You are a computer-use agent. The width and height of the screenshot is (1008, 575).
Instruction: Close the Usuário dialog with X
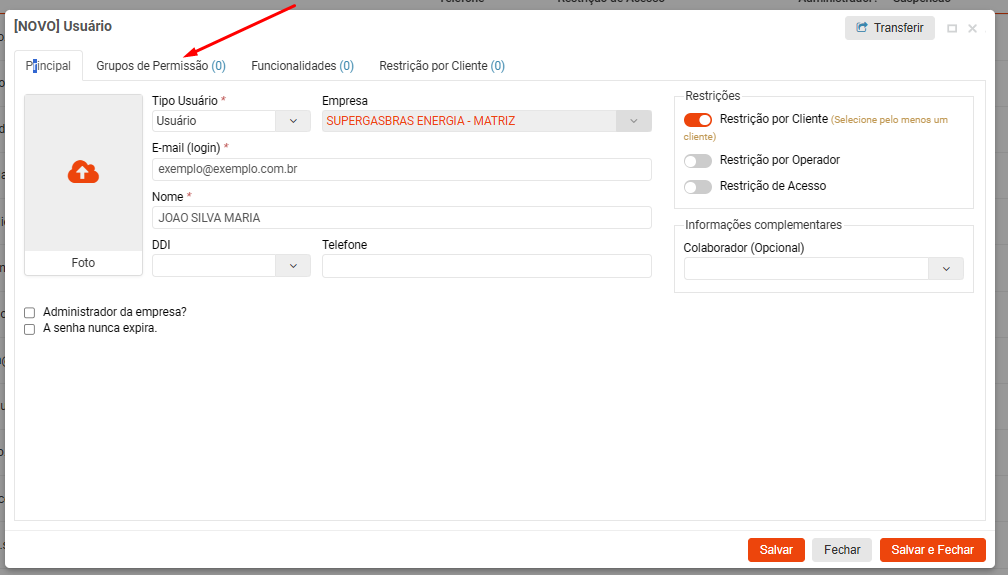click(972, 29)
